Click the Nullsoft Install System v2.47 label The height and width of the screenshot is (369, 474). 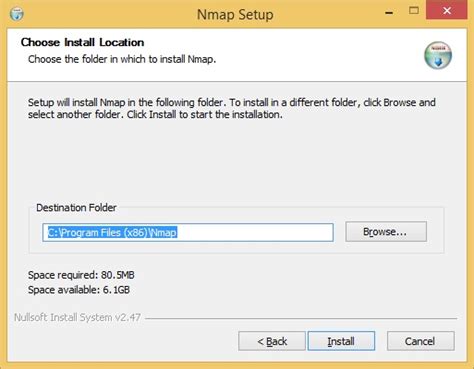(77, 317)
